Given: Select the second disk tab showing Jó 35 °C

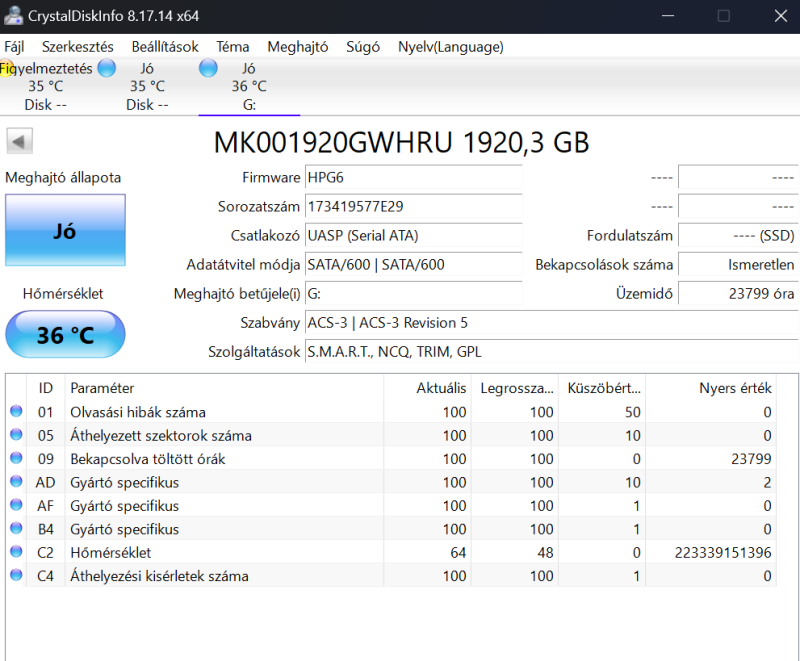Looking at the screenshot, I should coord(147,86).
